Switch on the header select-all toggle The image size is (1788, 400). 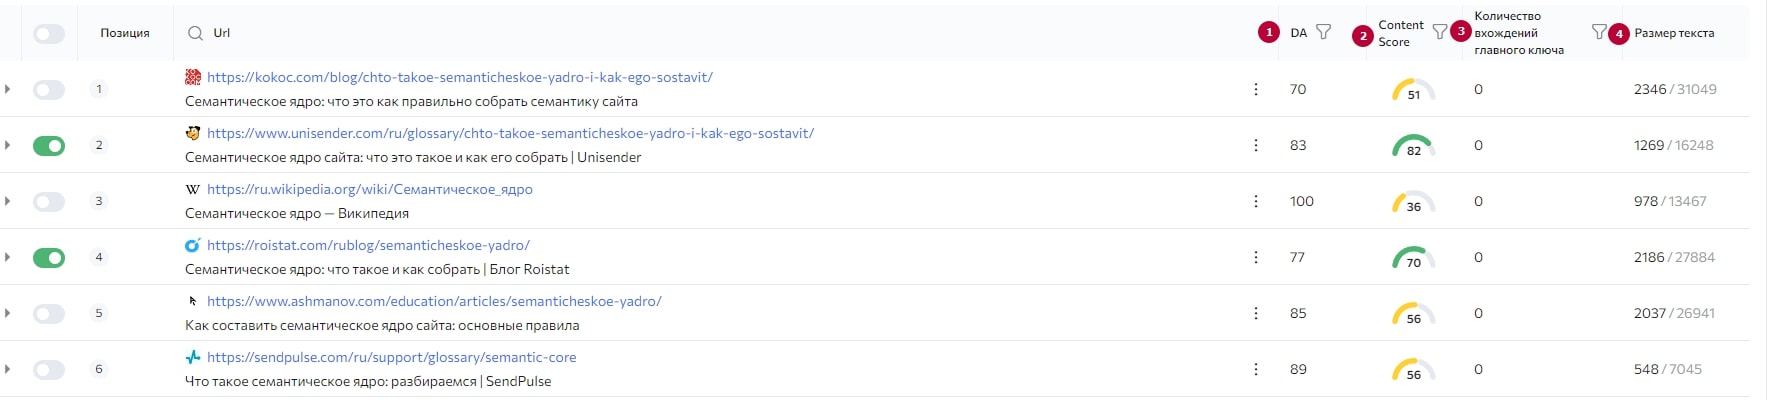click(x=48, y=34)
